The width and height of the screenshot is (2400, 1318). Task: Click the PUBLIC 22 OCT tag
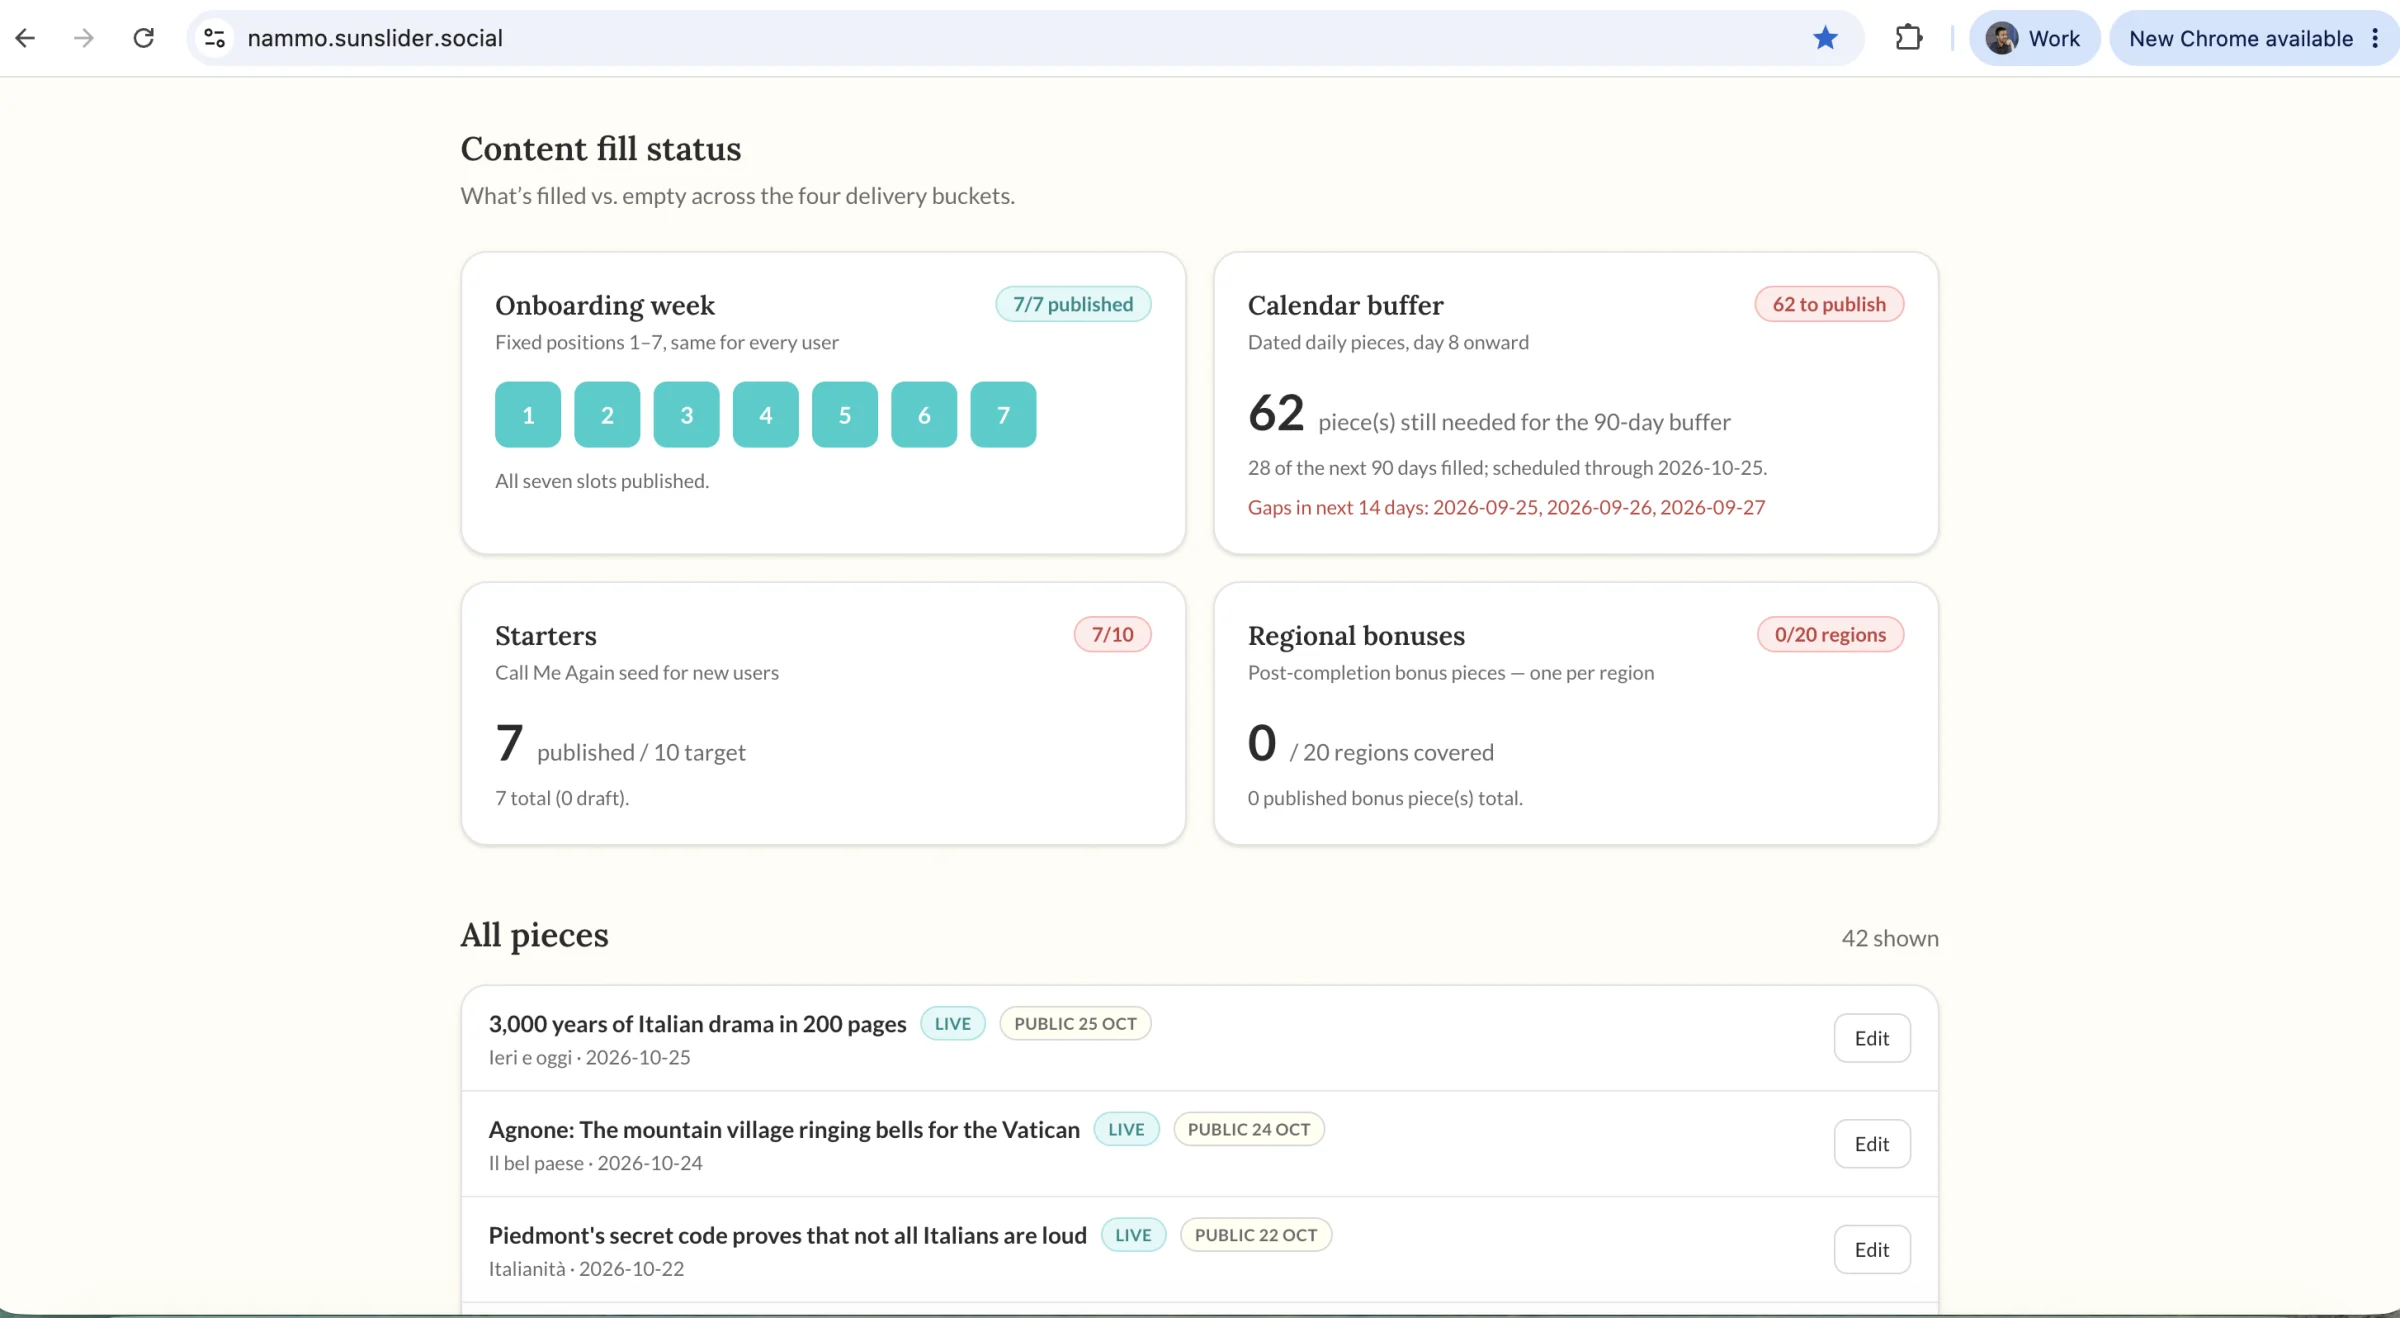1256,1235
